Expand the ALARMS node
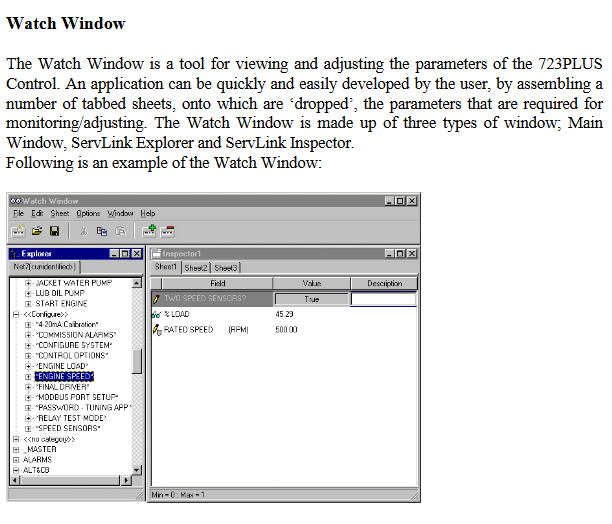Screen dimensions: 612x524 (x=16, y=460)
